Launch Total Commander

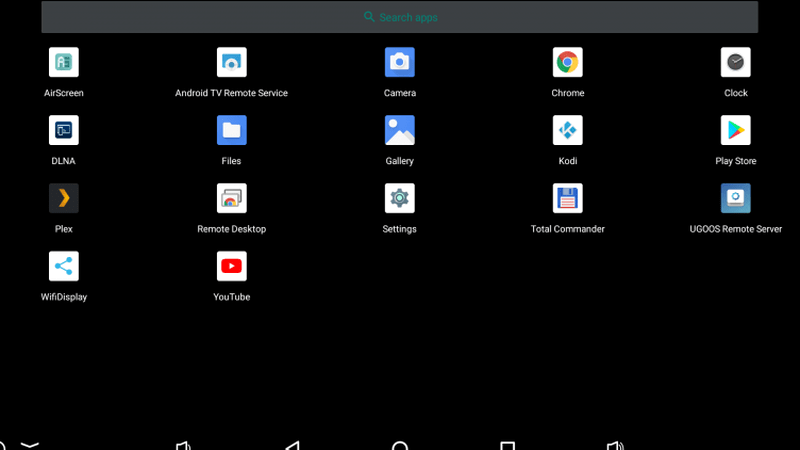point(567,198)
